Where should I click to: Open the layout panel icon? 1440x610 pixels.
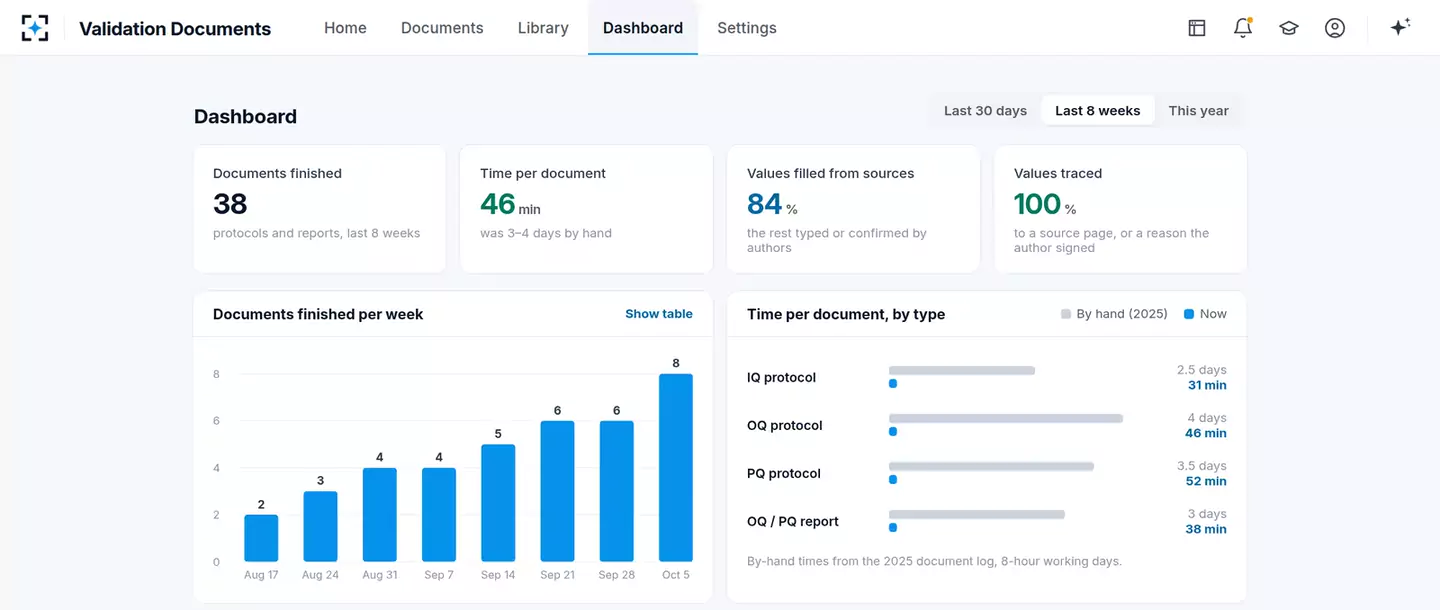(x=1197, y=28)
